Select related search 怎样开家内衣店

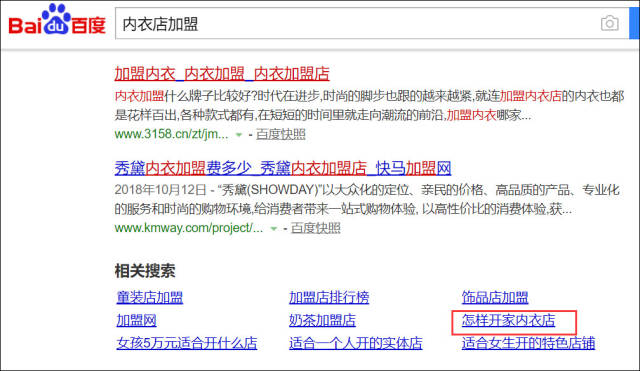point(508,320)
